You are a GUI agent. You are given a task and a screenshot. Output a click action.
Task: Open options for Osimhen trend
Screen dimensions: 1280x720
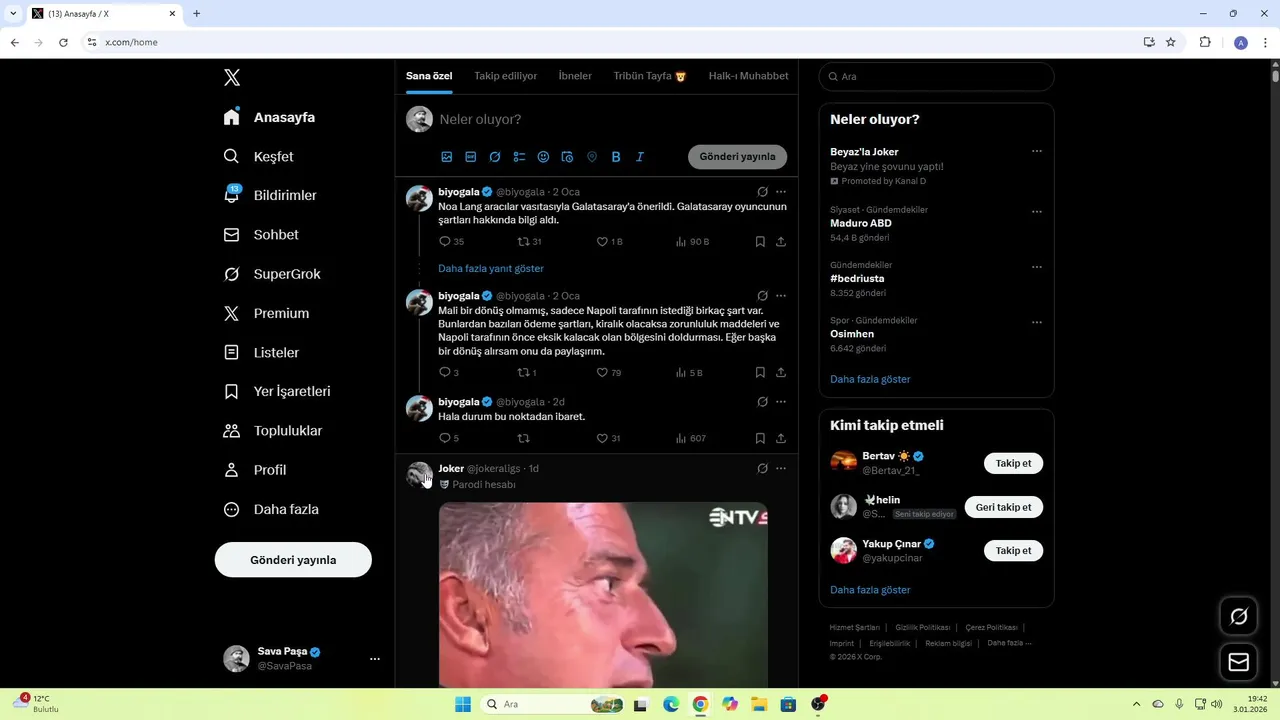tap(1037, 322)
